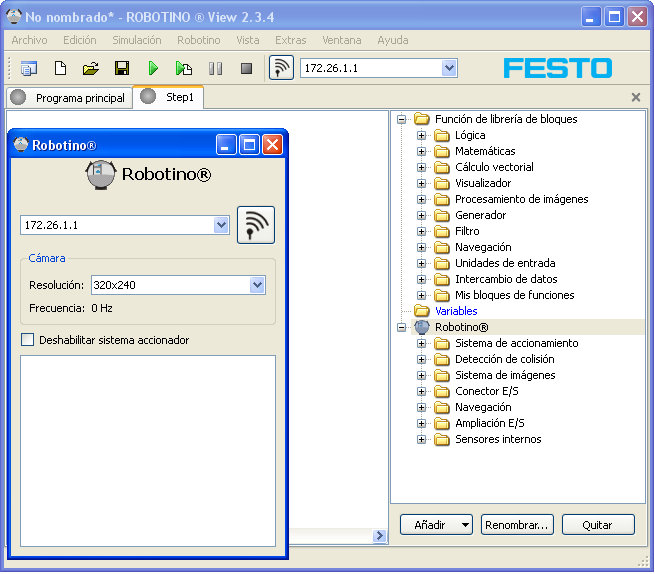Click the WiFi connect button in Robotino dialog
Screen dimensions: 655x574
coord(256,225)
